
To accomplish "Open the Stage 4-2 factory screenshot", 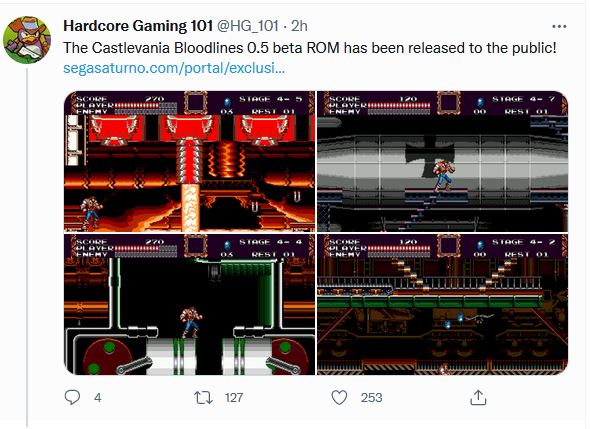I will (442, 304).
